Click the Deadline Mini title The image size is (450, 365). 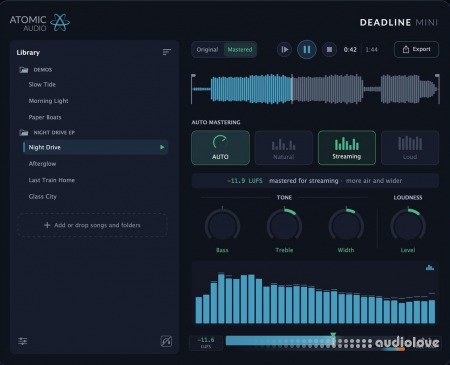399,22
